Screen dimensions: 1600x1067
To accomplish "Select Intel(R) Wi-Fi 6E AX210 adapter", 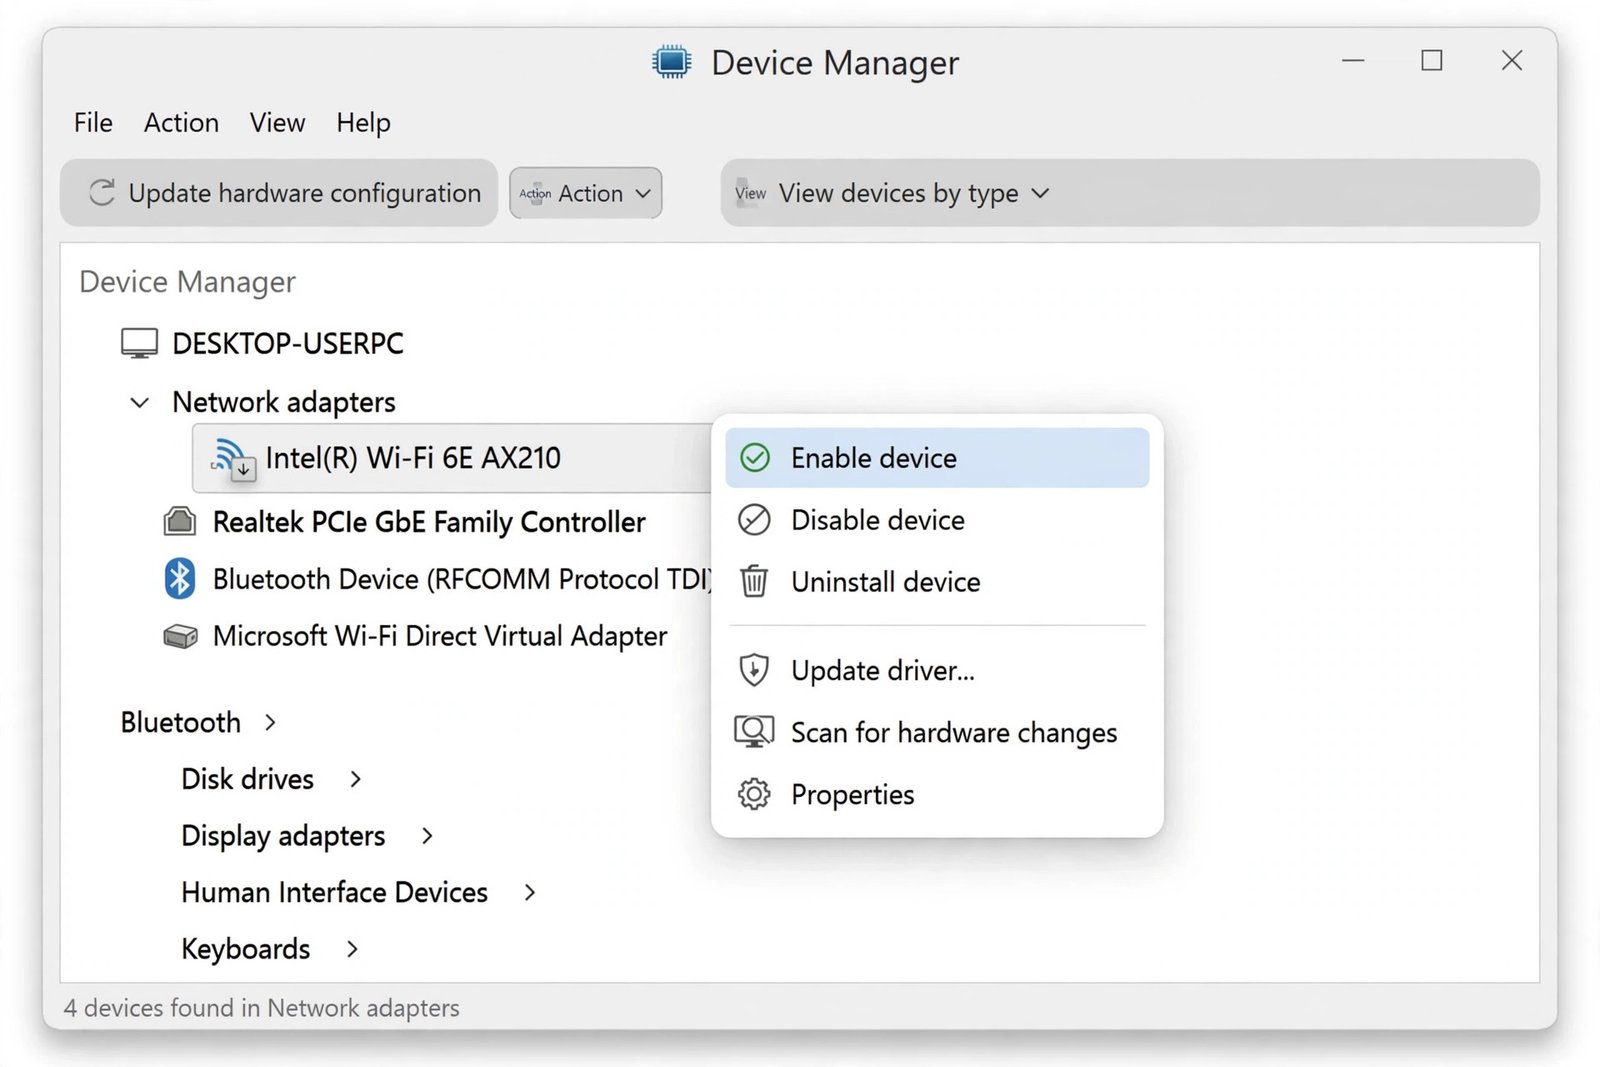I will coord(452,458).
